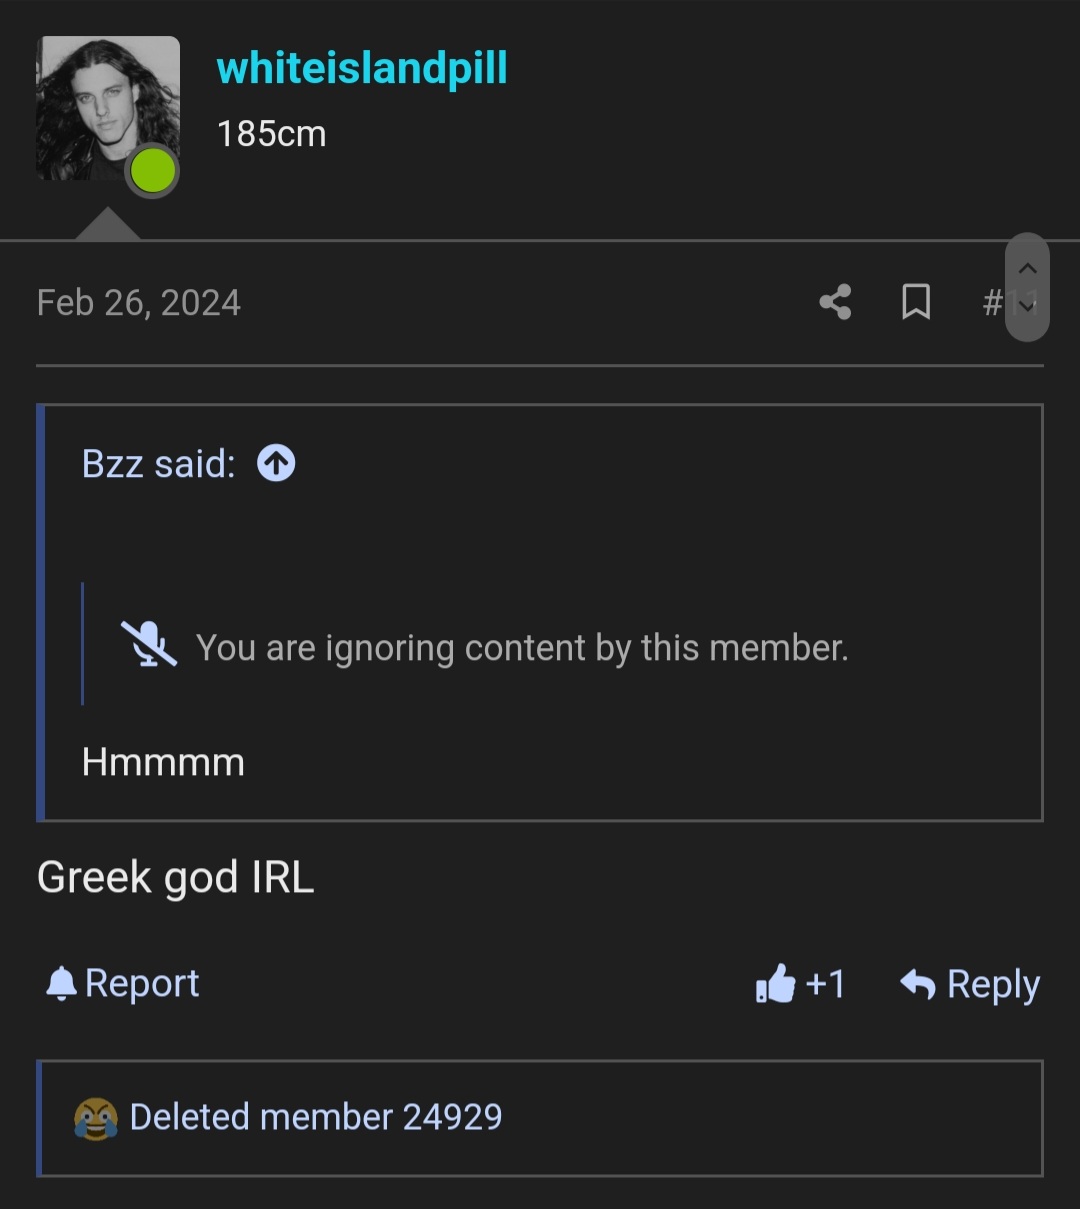Open whiteislandpill's profile

(362, 68)
